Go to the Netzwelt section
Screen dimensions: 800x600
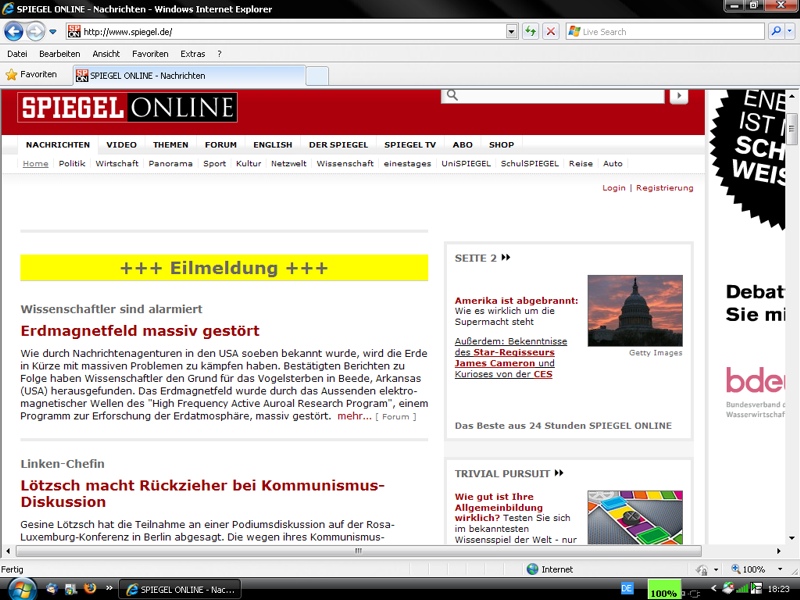(289, 164)
